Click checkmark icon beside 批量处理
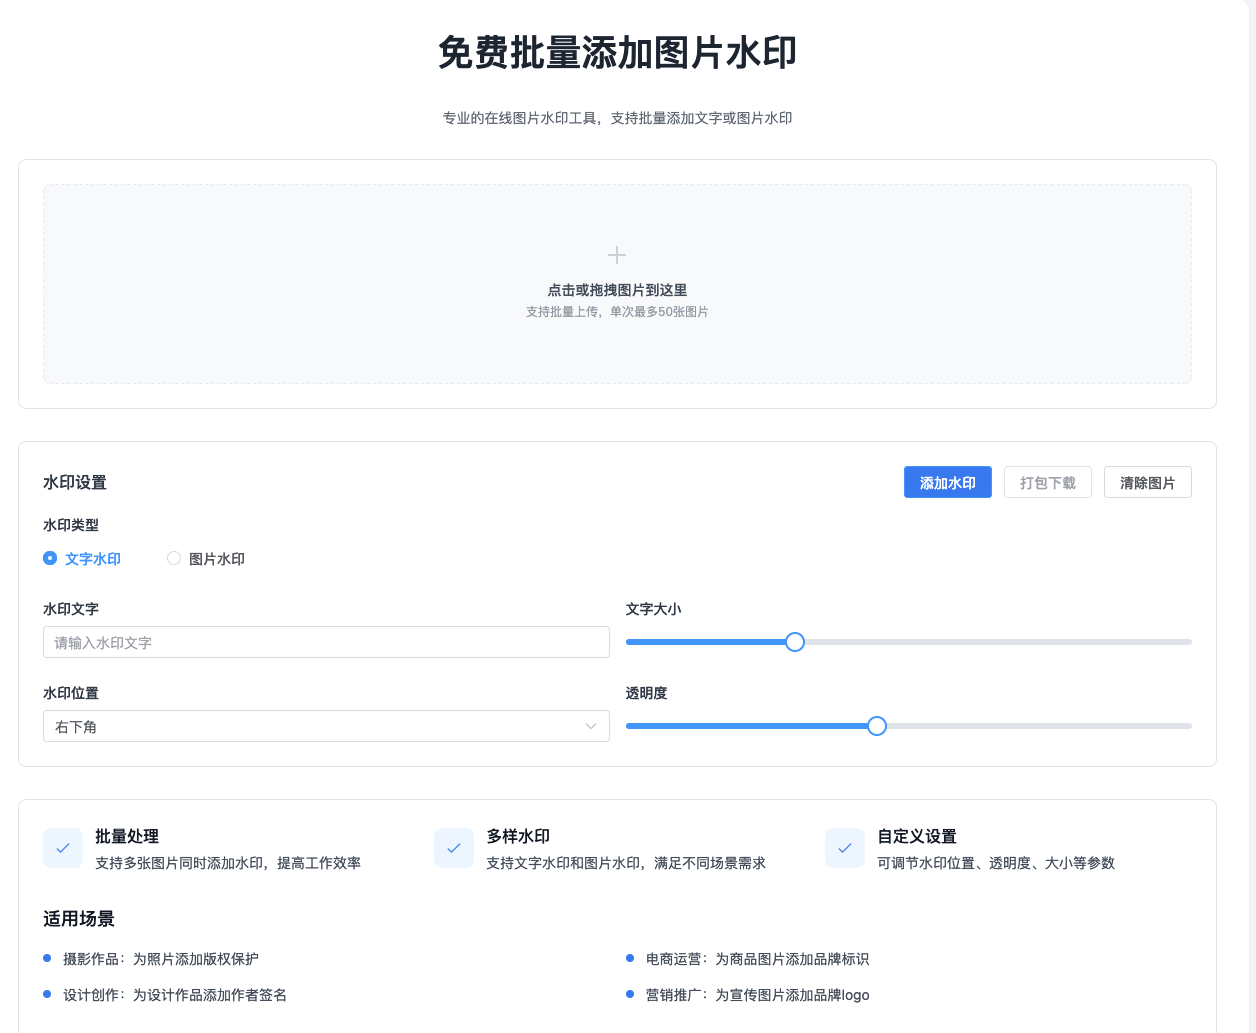 63,848
